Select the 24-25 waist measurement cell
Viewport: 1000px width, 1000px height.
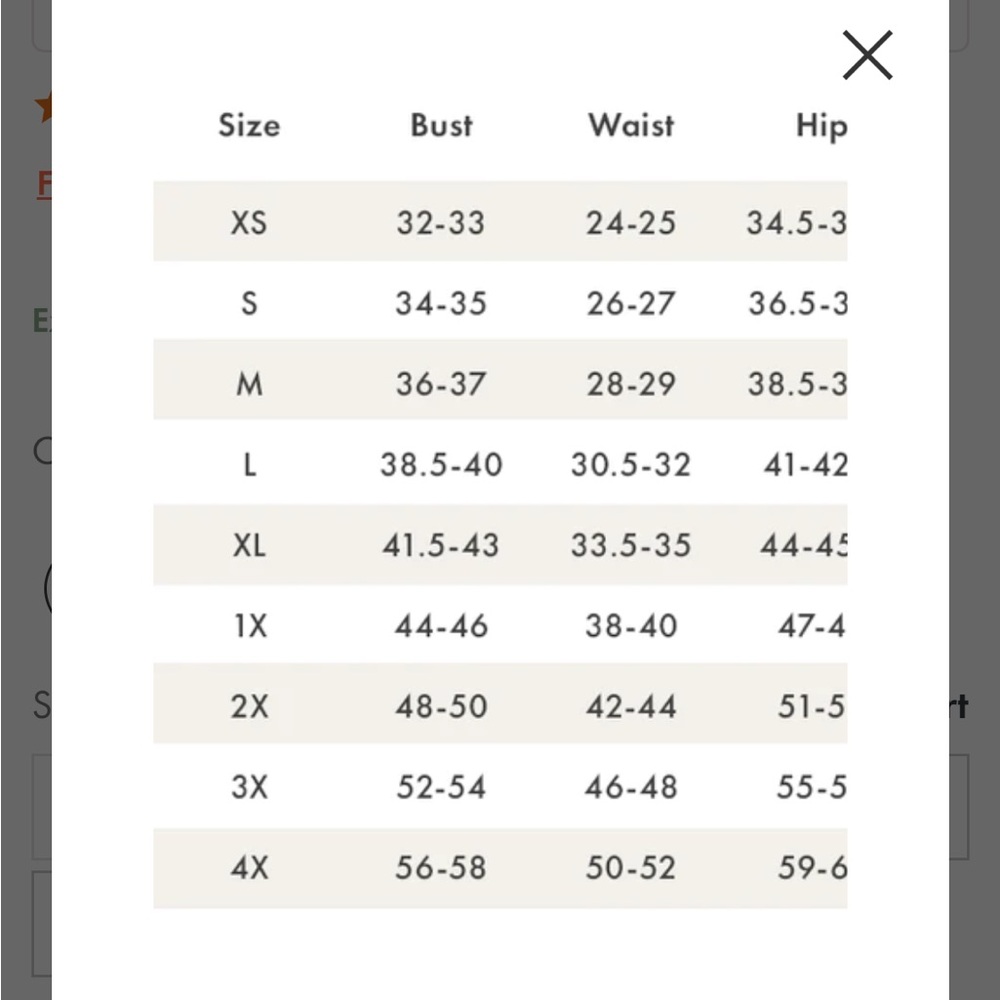pos(631,223)
